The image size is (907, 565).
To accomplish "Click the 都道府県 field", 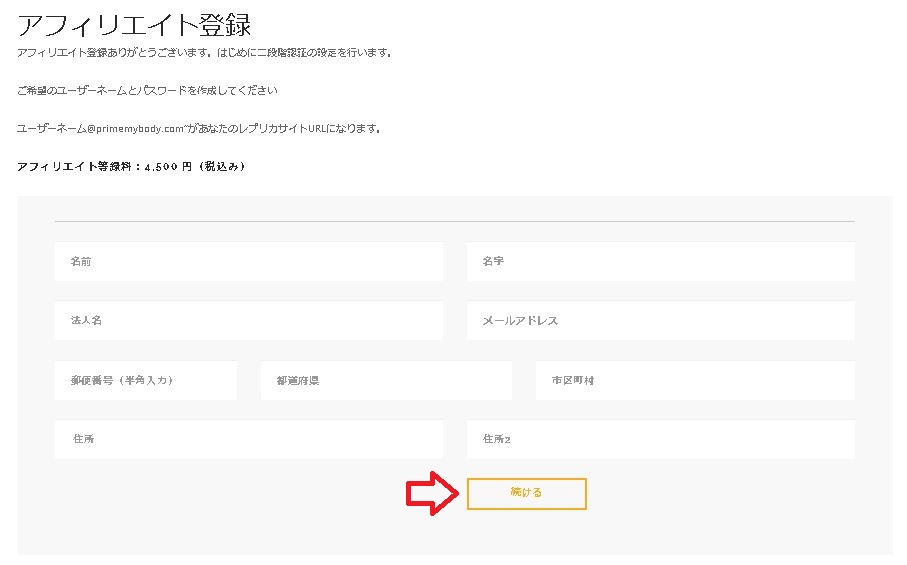I will [386, 381].
